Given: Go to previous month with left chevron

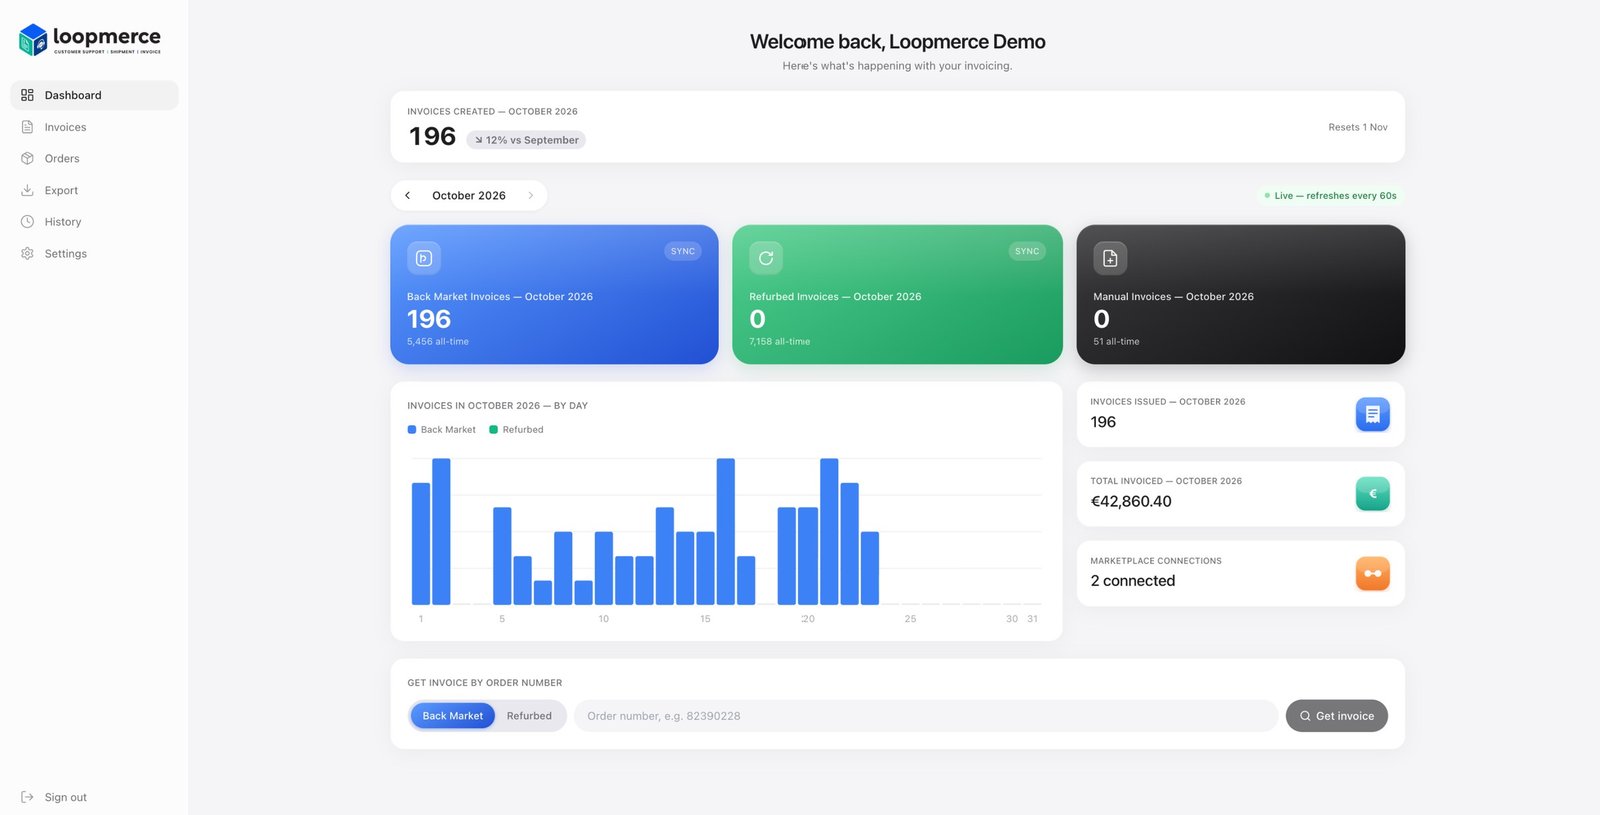Looking at the screenshot, I should 407,196.
